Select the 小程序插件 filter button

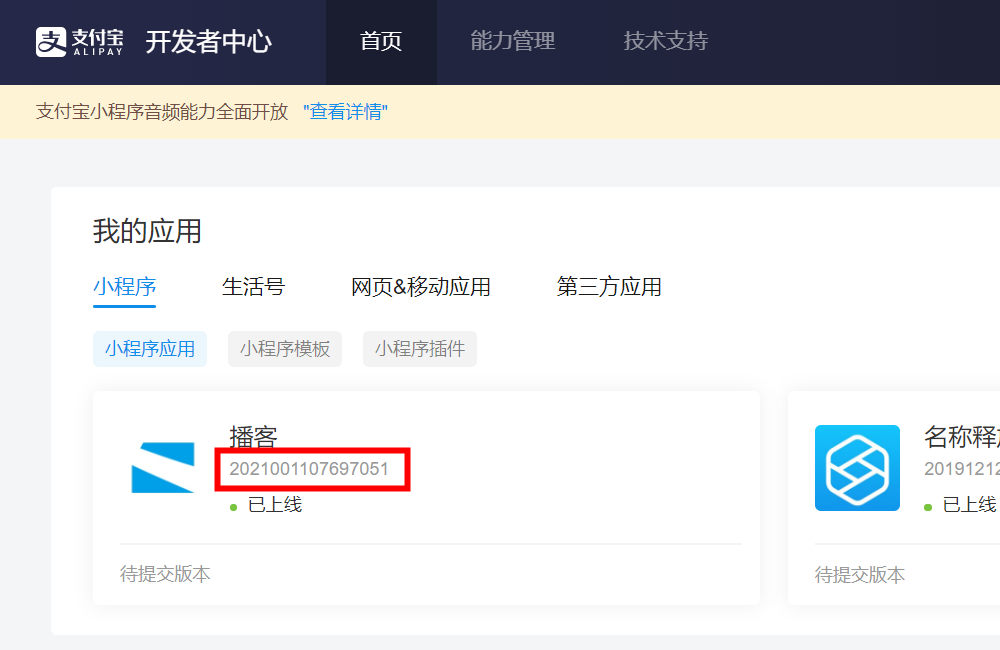pos(420,349)
